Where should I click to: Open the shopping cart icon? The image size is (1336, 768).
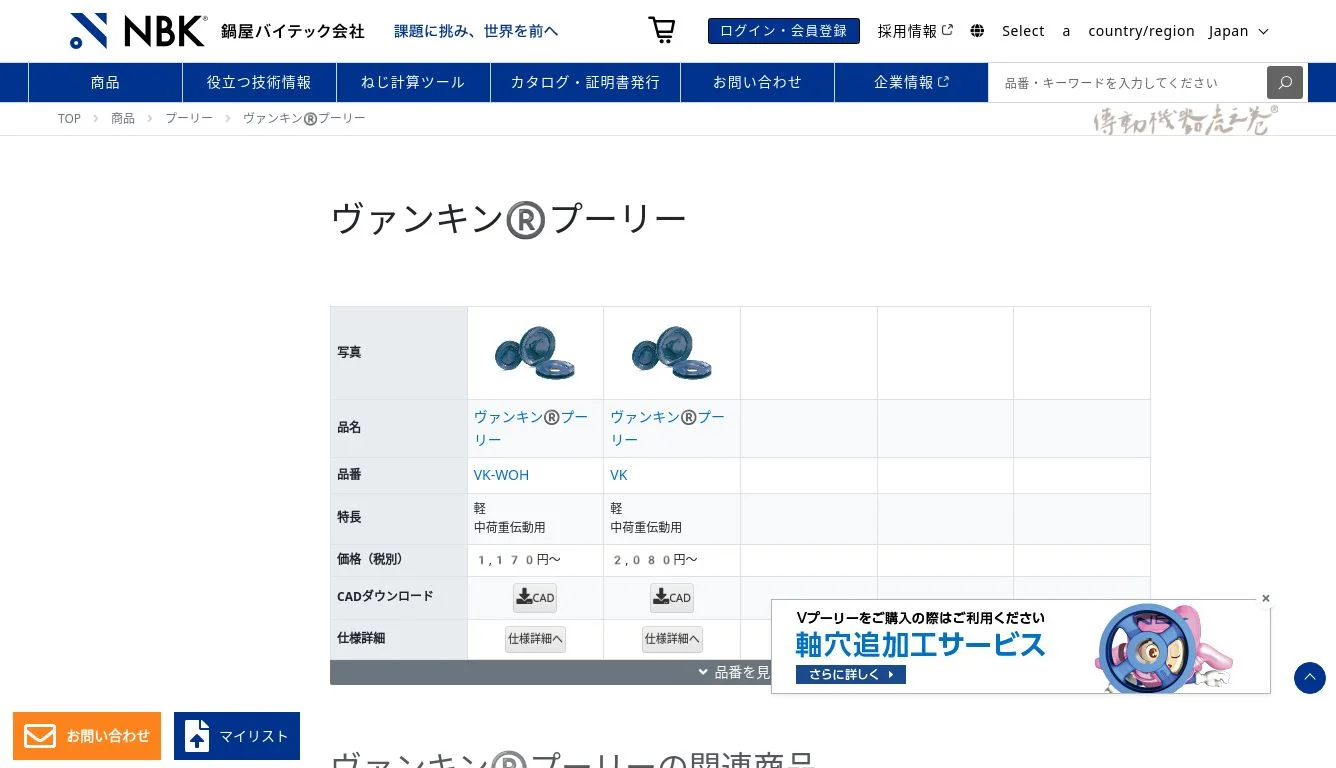pyautogui.click(x=661, y=30)
